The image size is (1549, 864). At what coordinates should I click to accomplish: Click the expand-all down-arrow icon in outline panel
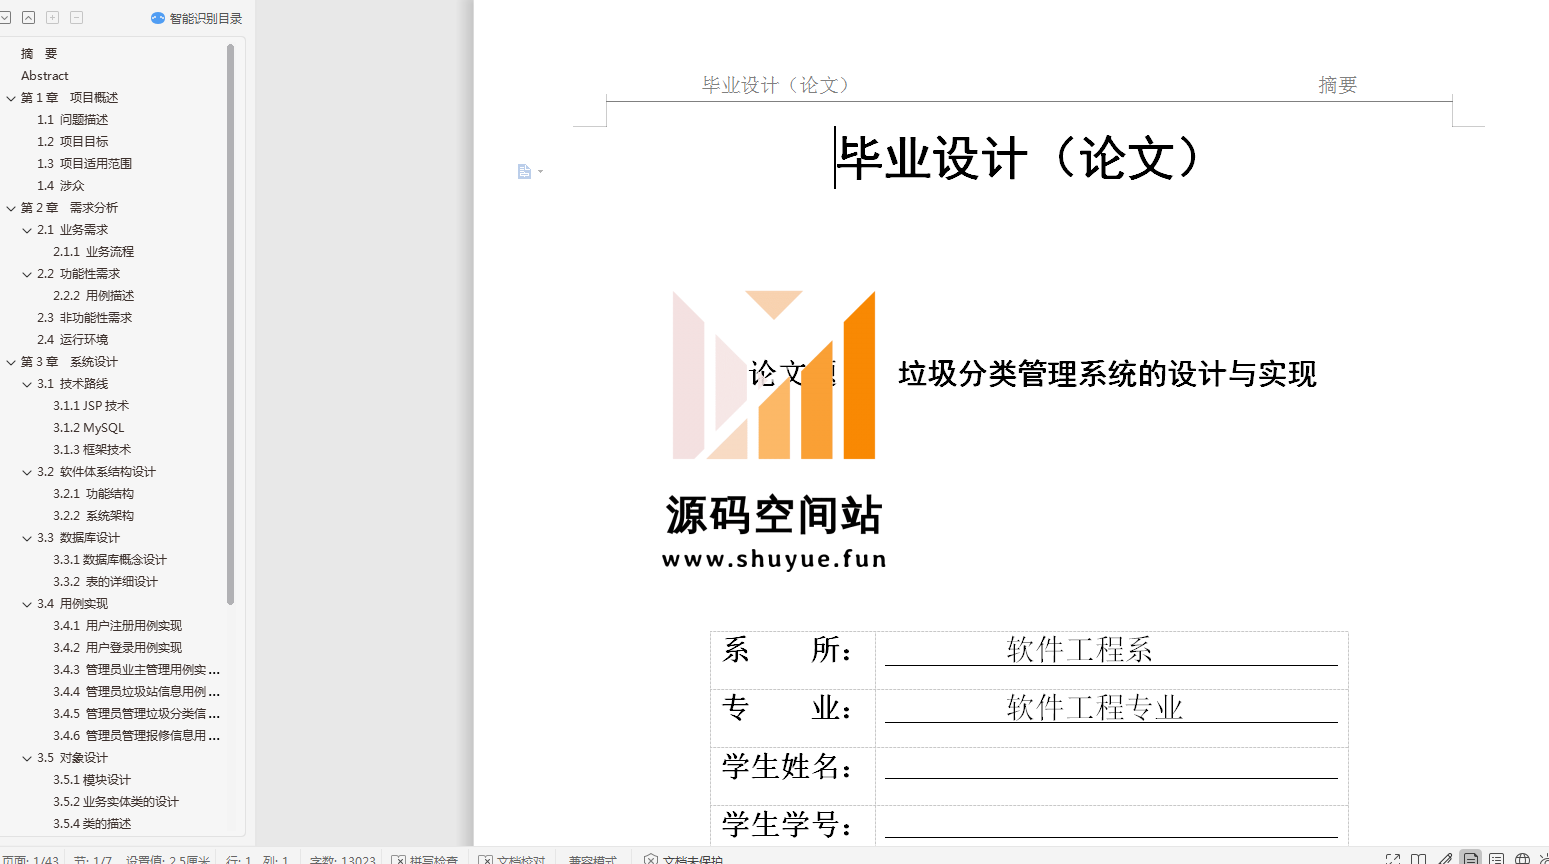[5, 17]
